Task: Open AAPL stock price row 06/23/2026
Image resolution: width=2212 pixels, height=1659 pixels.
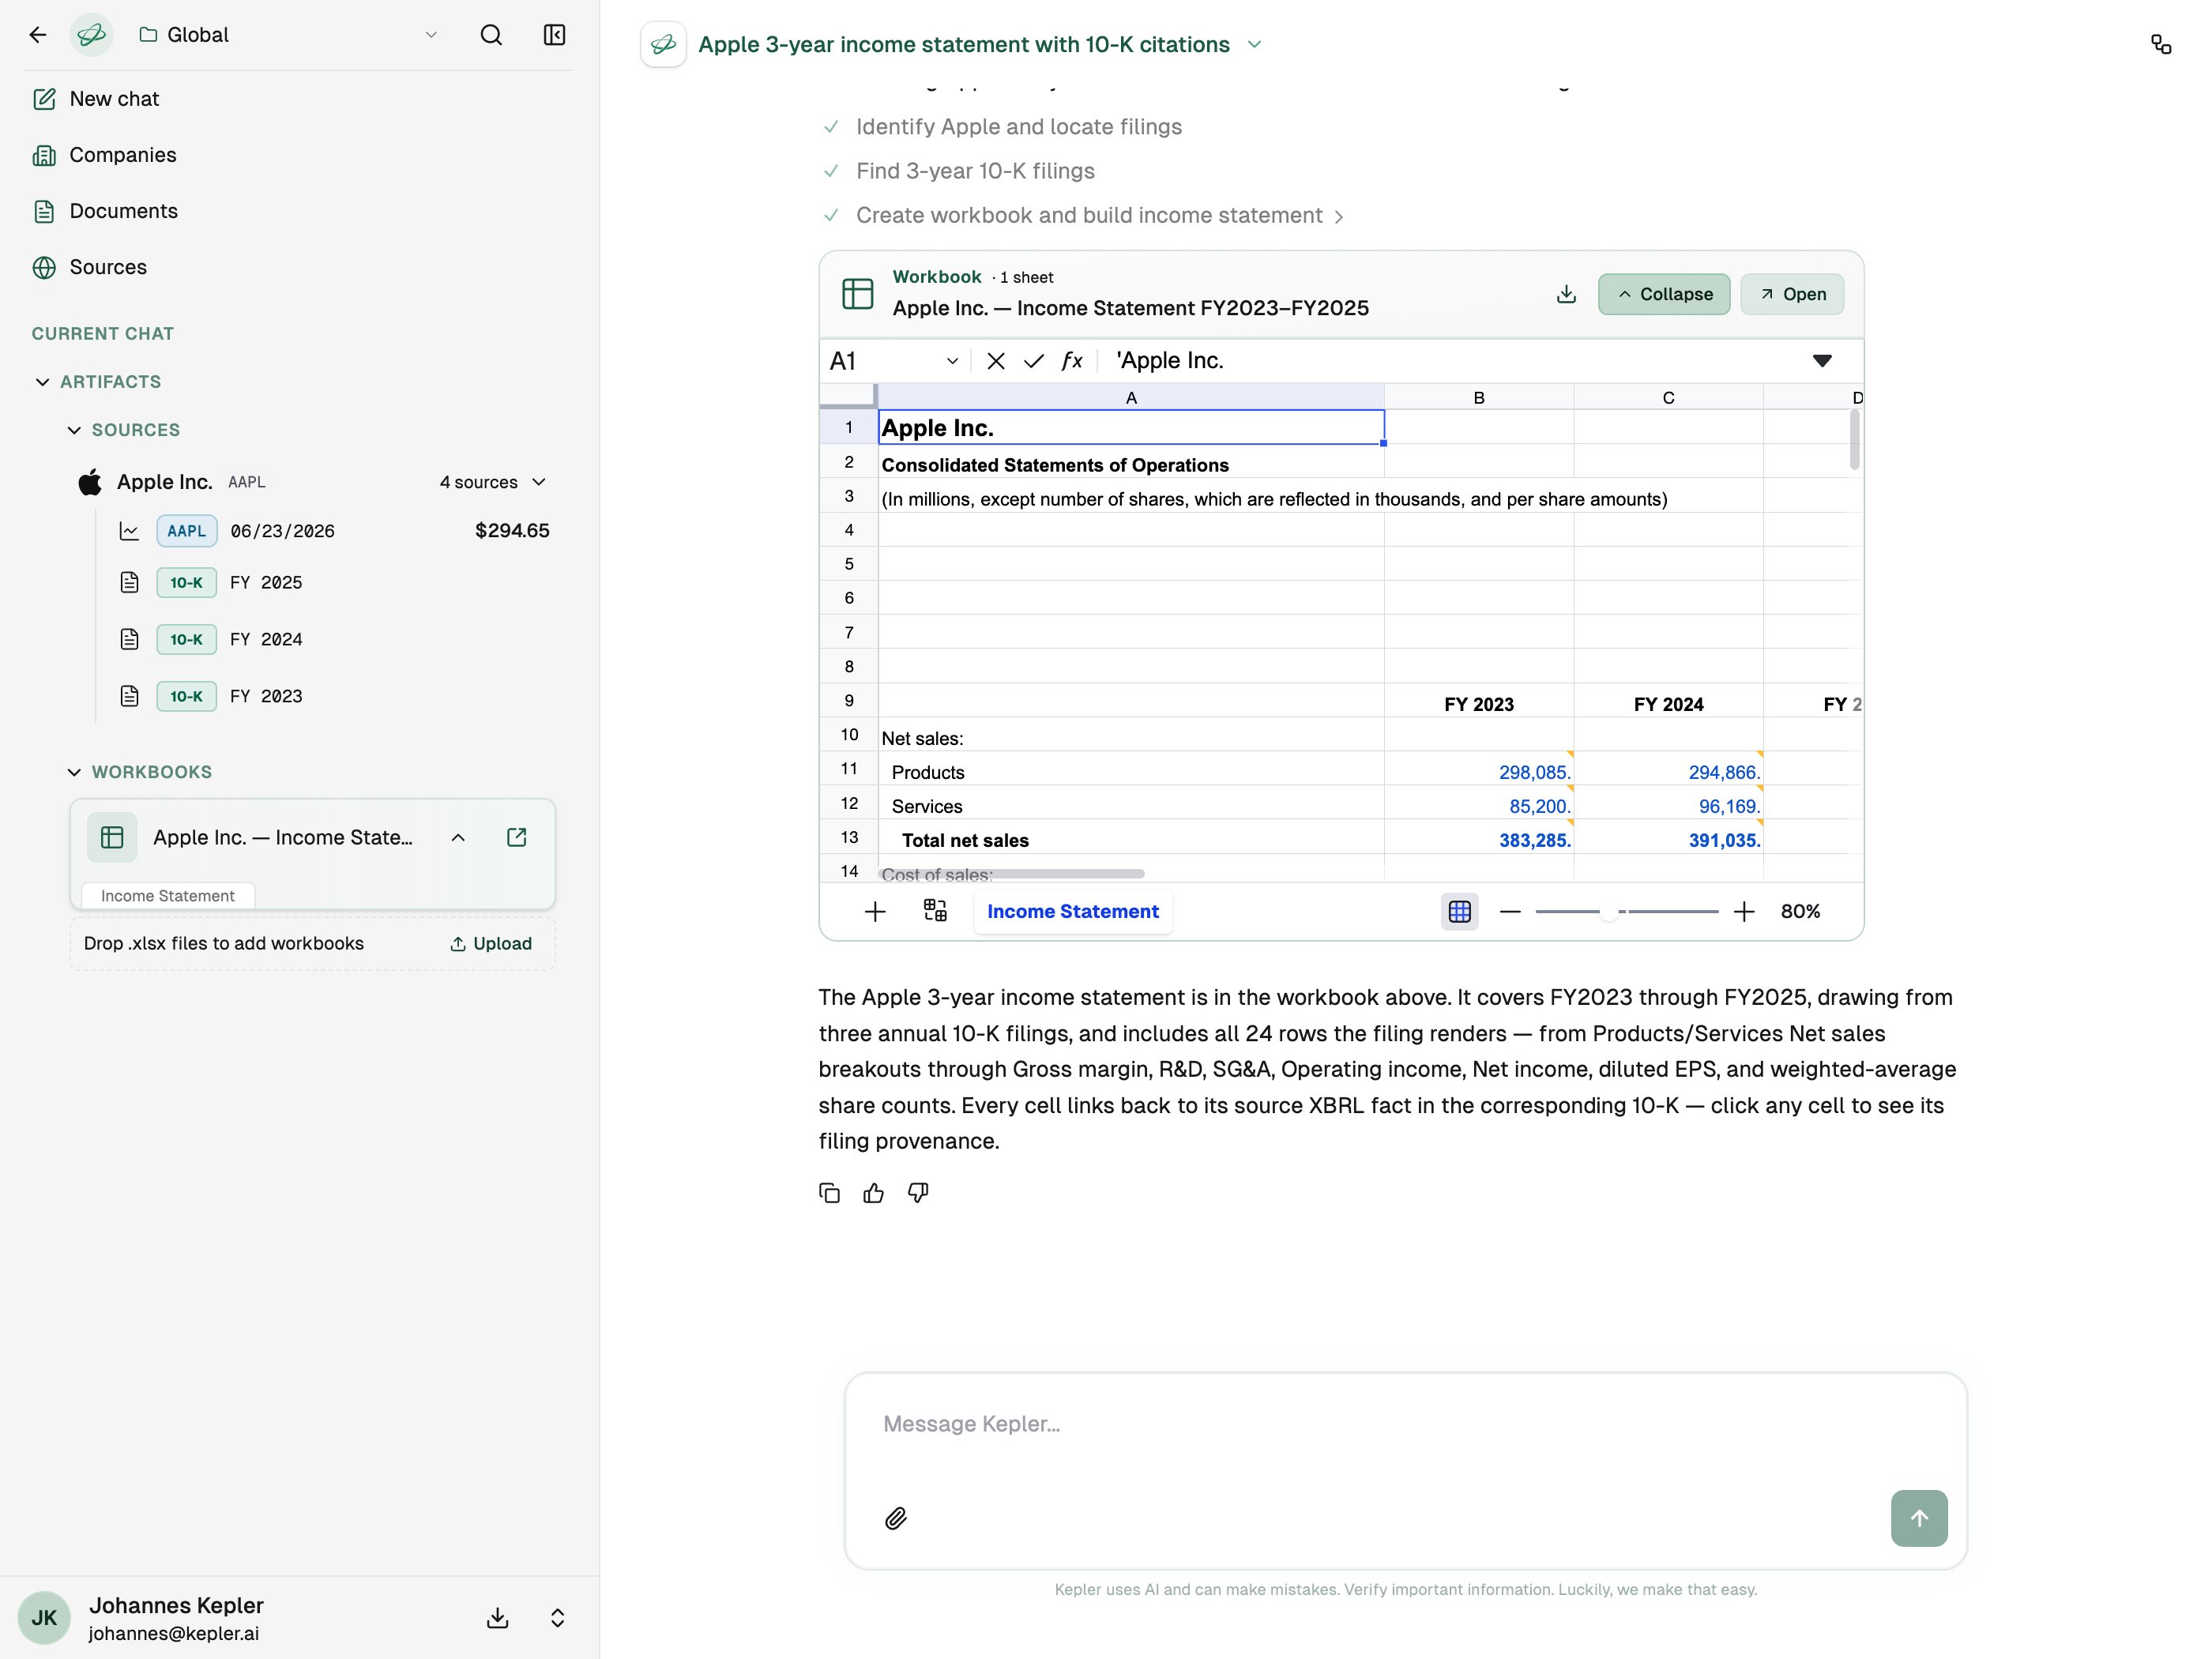Action: 334,531
